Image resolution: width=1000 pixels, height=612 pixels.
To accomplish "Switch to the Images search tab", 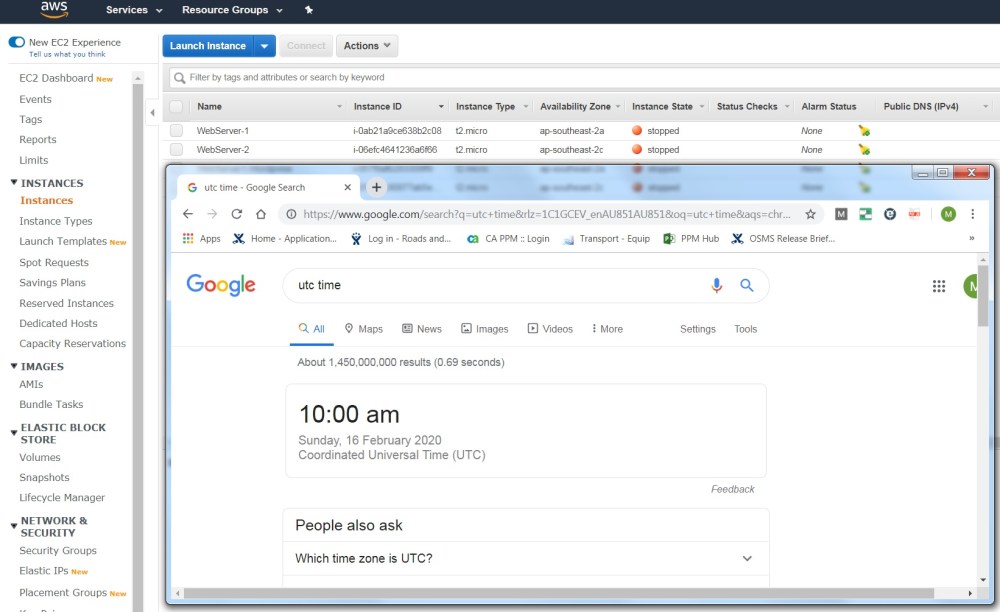I will pos(485,329).
